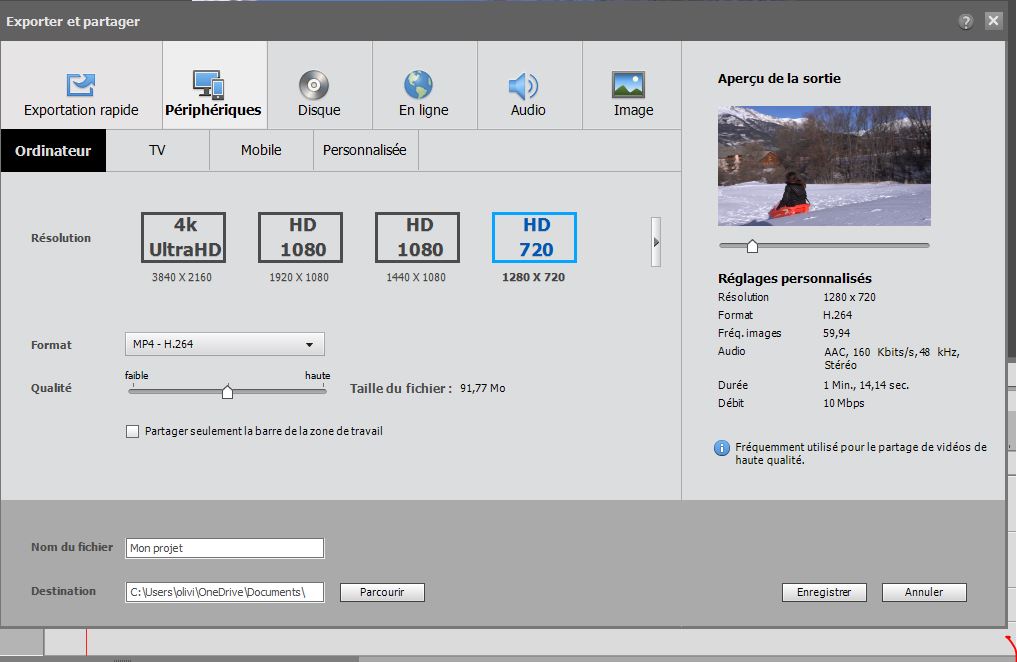Open the Format MP4 - H.264 dropdown
Image resolution: width=1017 pixels, height=662 pixels.
pos(224,345)
